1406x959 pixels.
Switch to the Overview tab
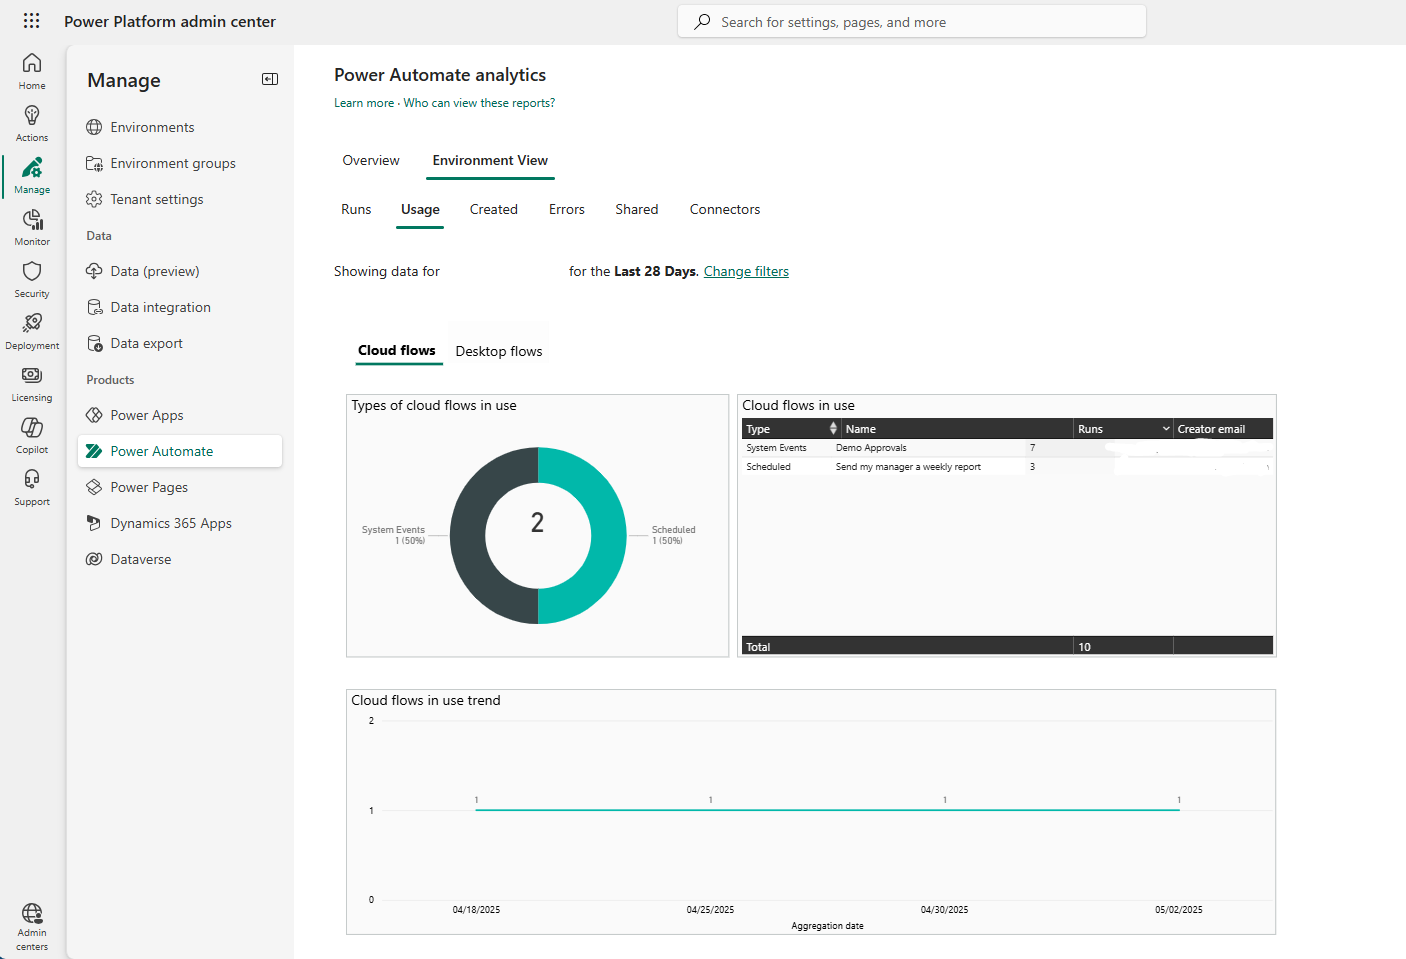pyautogui.click(x=371, y=160)
